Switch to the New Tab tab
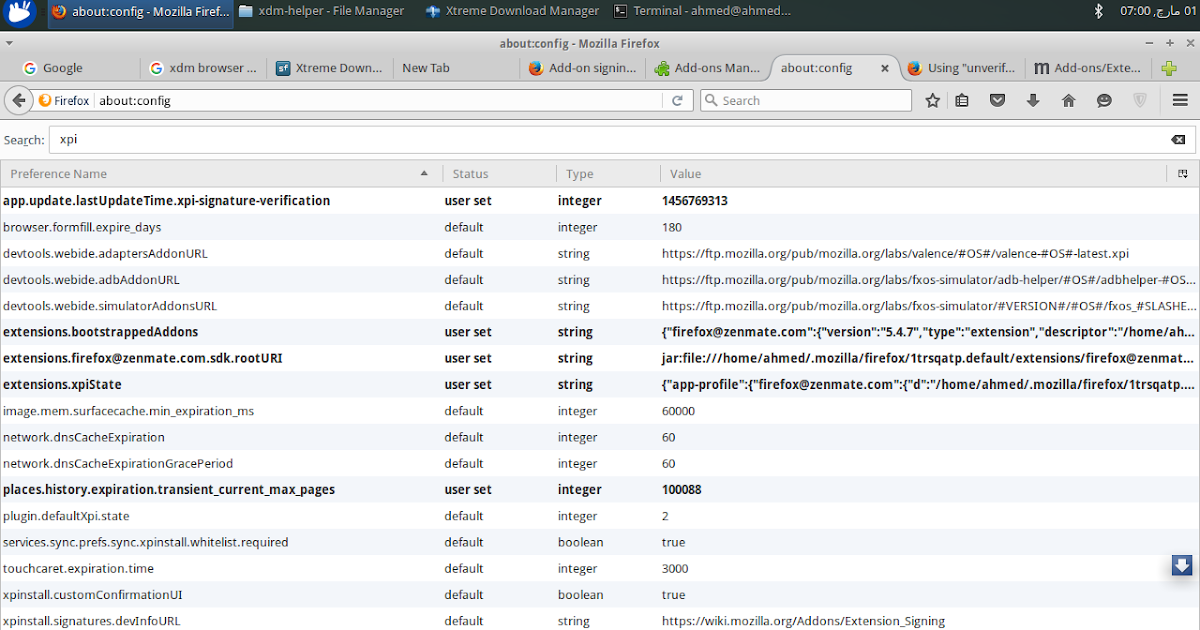 tap(455, 68)
